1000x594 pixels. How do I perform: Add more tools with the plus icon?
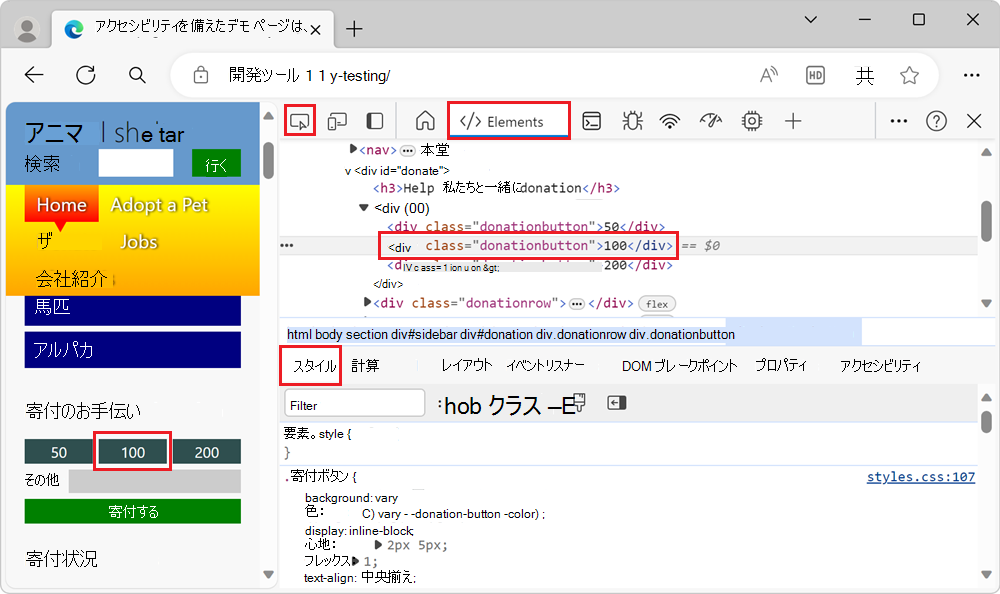click(793, 120)
